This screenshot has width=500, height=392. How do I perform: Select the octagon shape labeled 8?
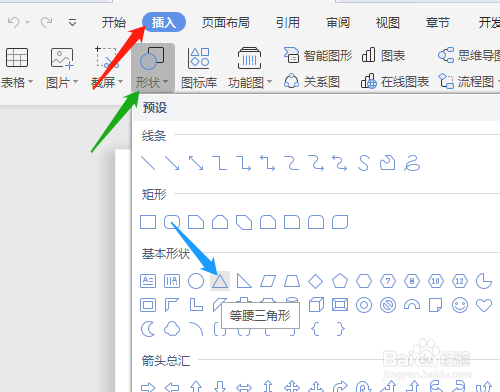[x=412, y=281]
